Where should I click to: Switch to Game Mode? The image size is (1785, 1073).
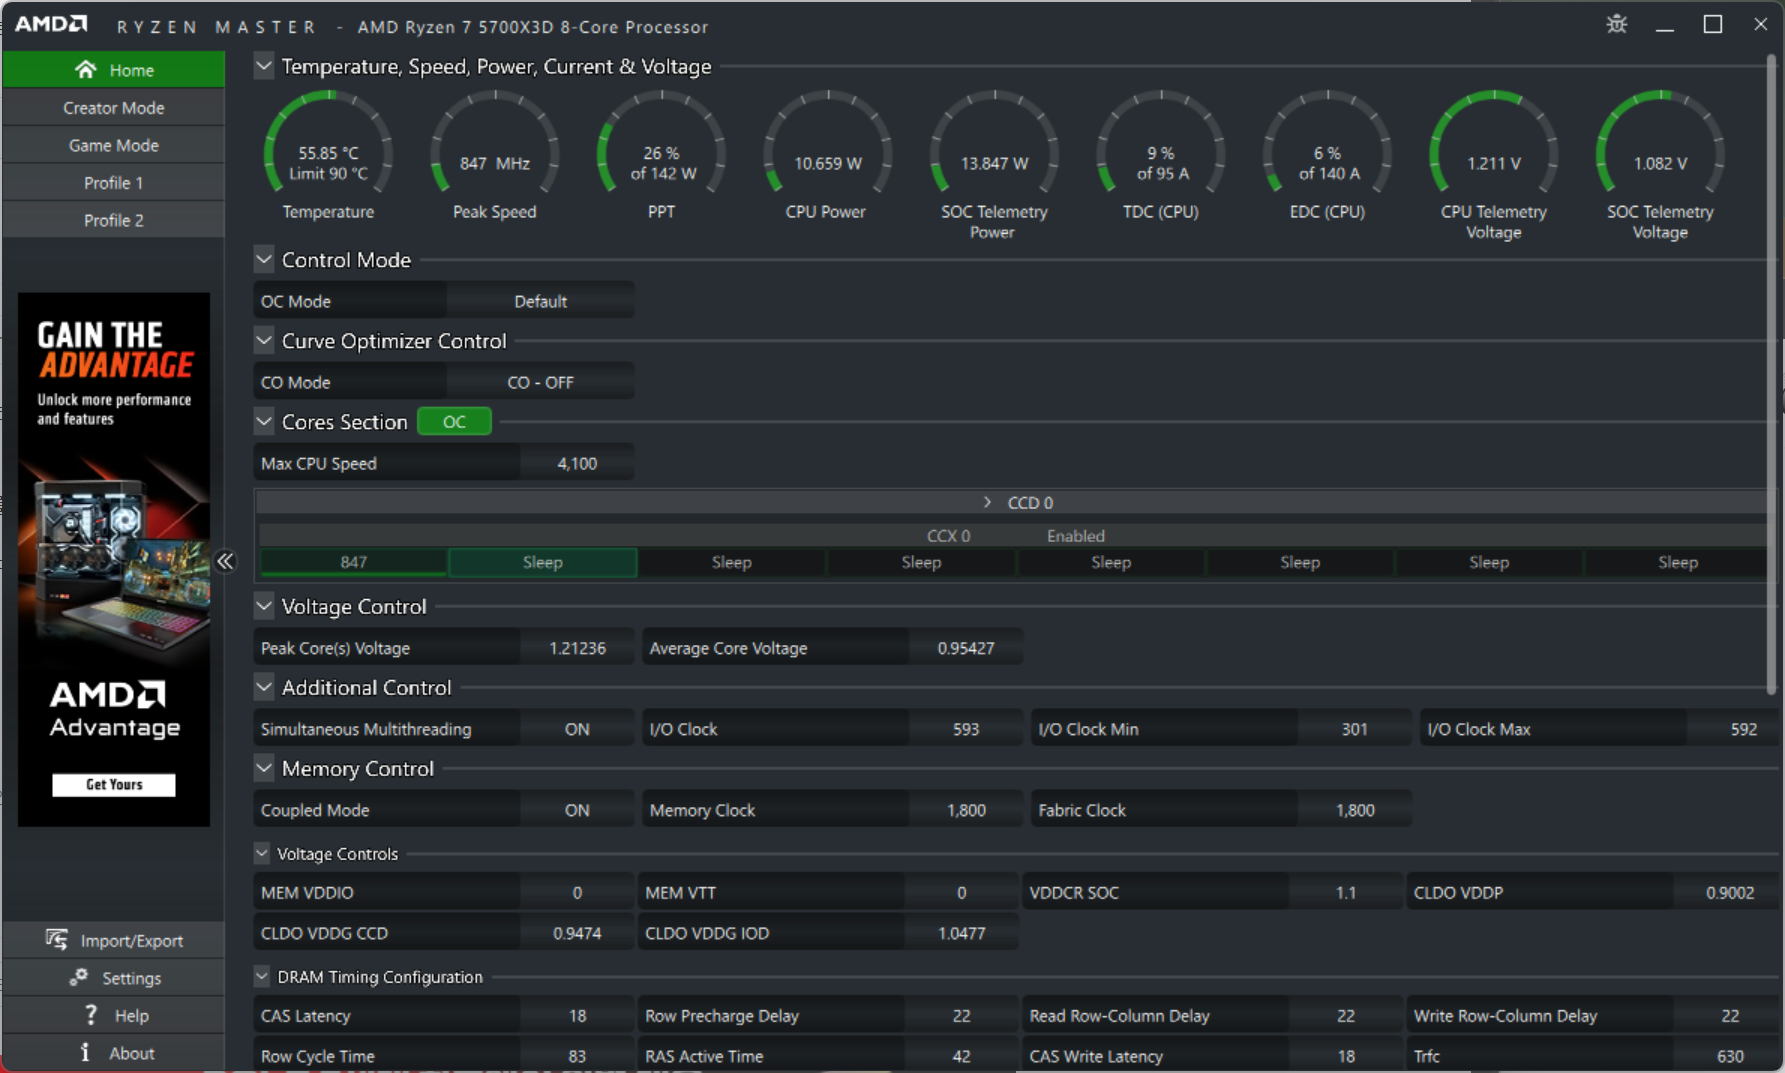[x=113, y=145]
